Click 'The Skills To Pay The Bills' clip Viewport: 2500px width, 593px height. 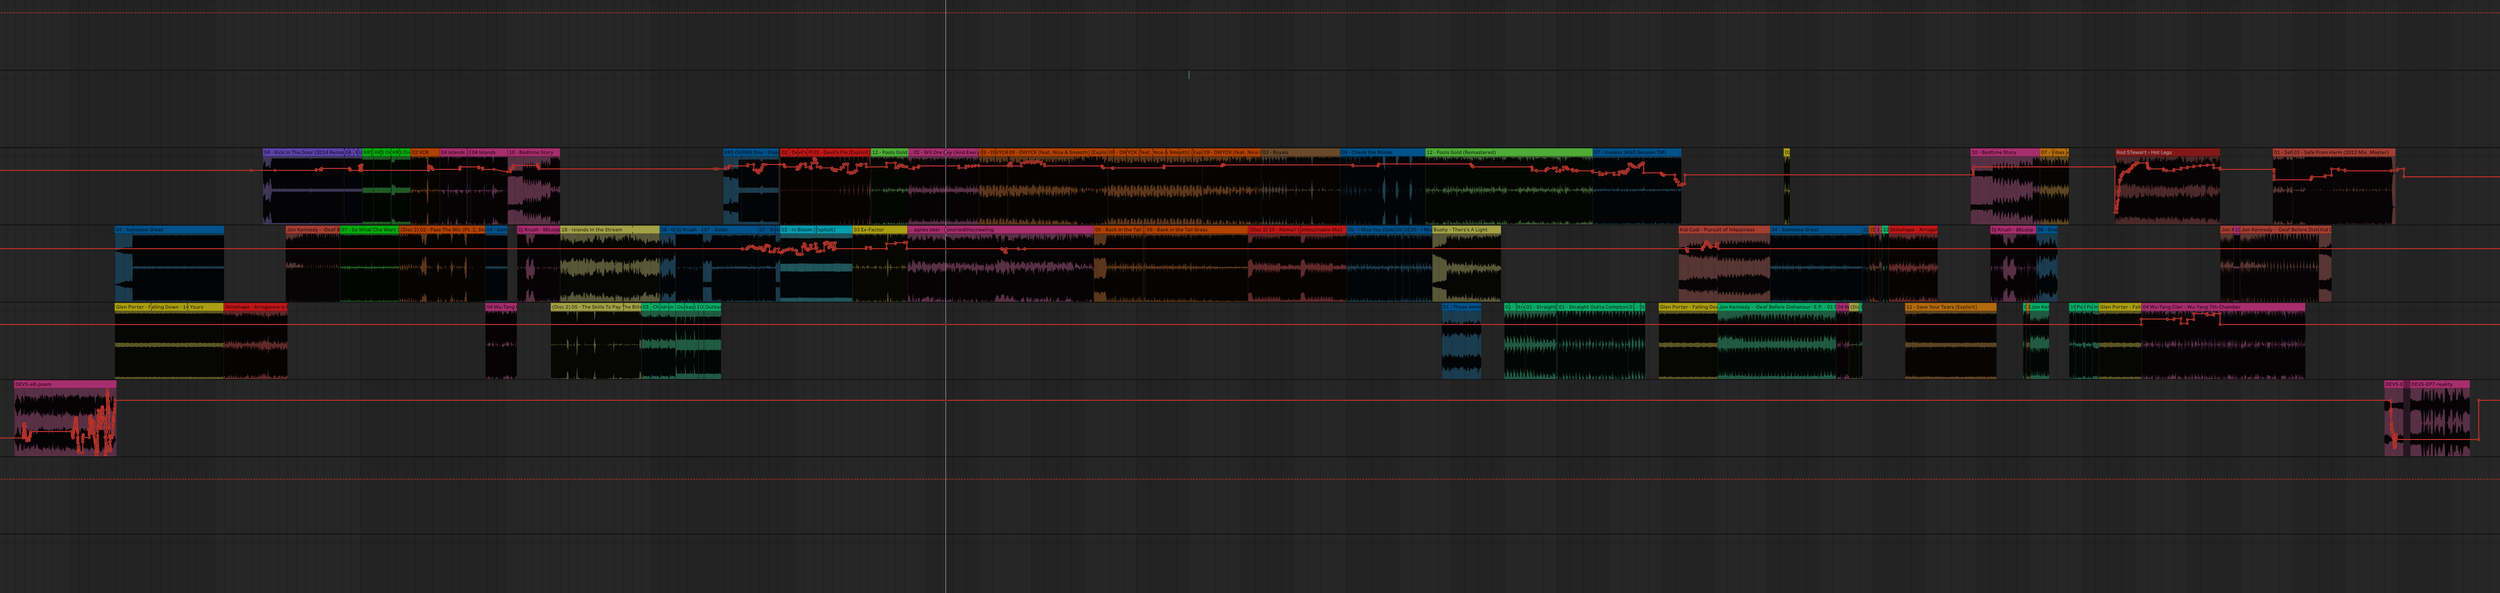595,341
